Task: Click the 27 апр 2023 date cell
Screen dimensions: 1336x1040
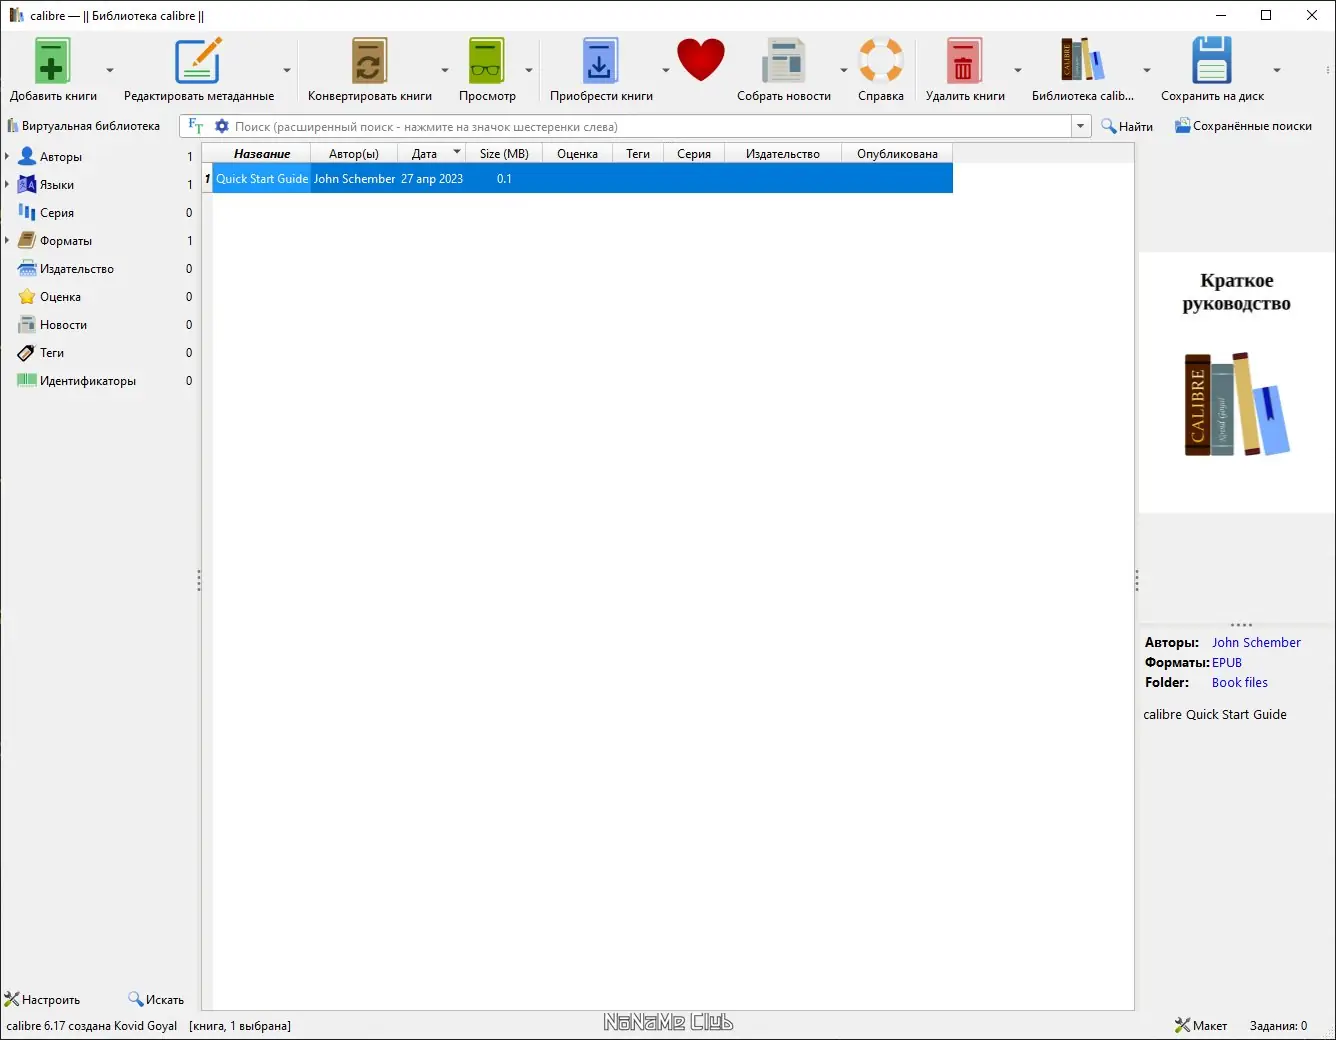Action: pyautogui.click(x=432, y=178)
